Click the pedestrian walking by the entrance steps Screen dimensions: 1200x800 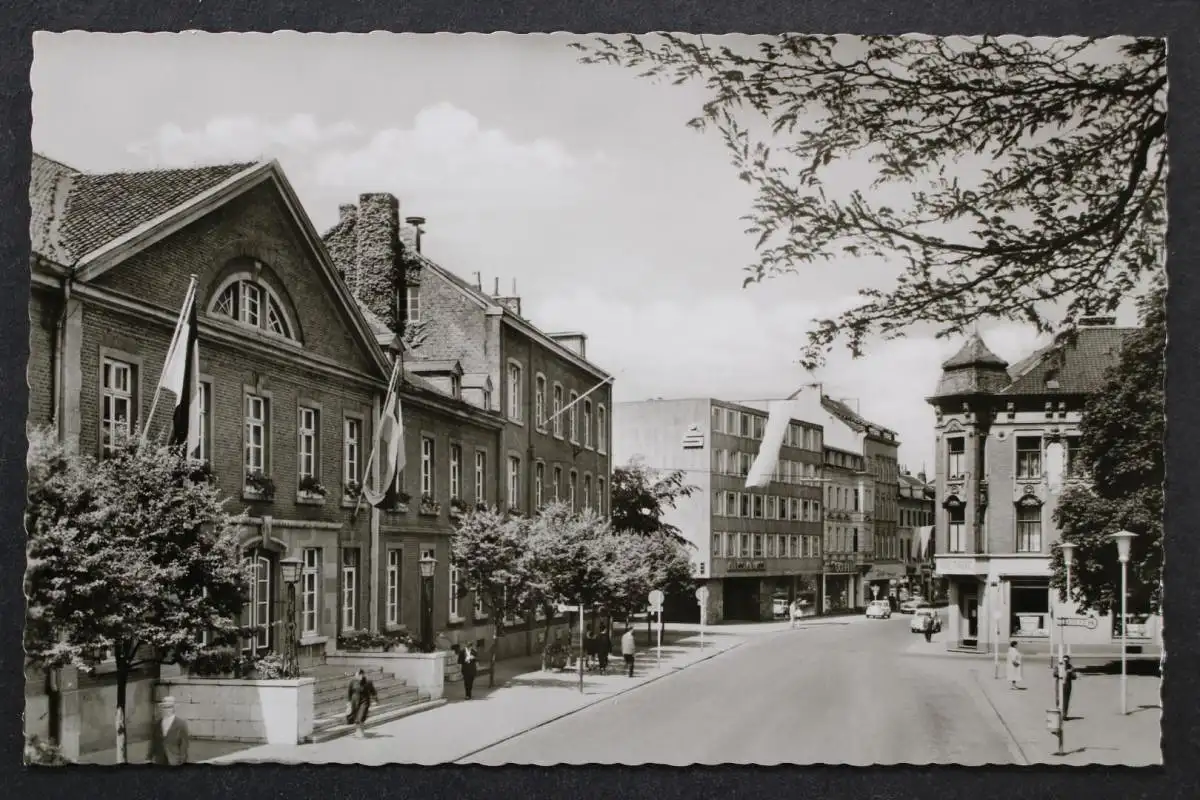tap(360, 700)
